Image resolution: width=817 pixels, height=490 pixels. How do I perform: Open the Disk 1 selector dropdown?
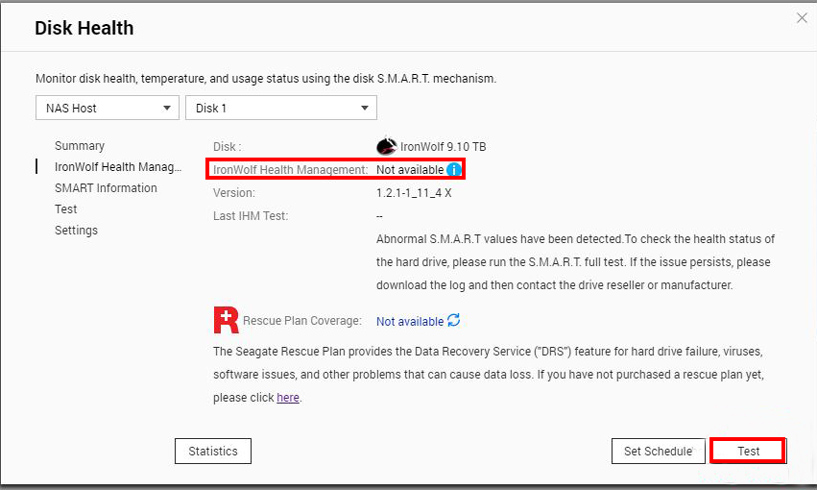coord(281,108)
